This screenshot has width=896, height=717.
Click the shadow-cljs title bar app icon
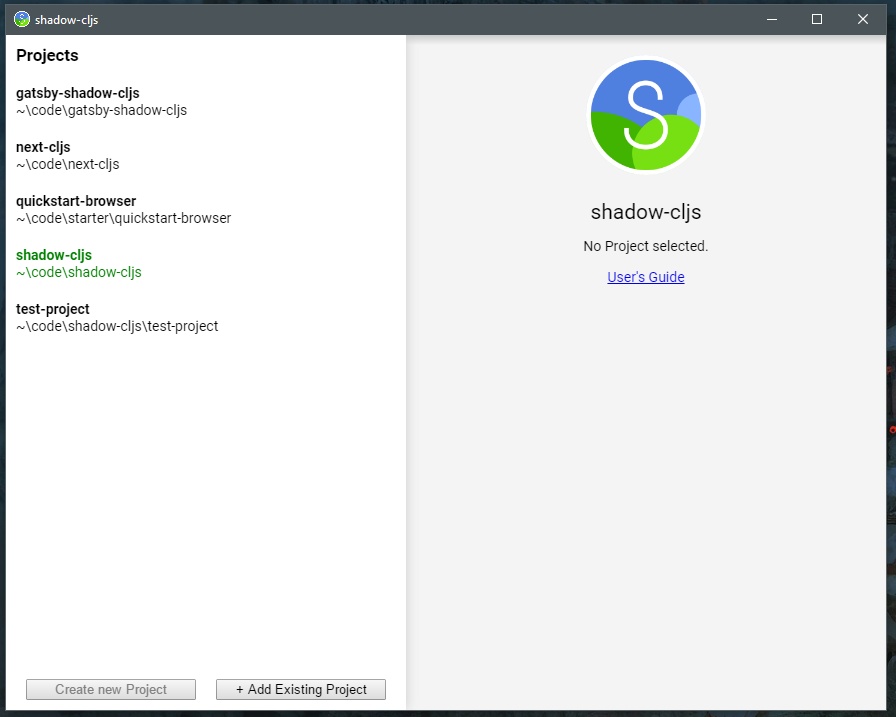(x=22, y=19)
